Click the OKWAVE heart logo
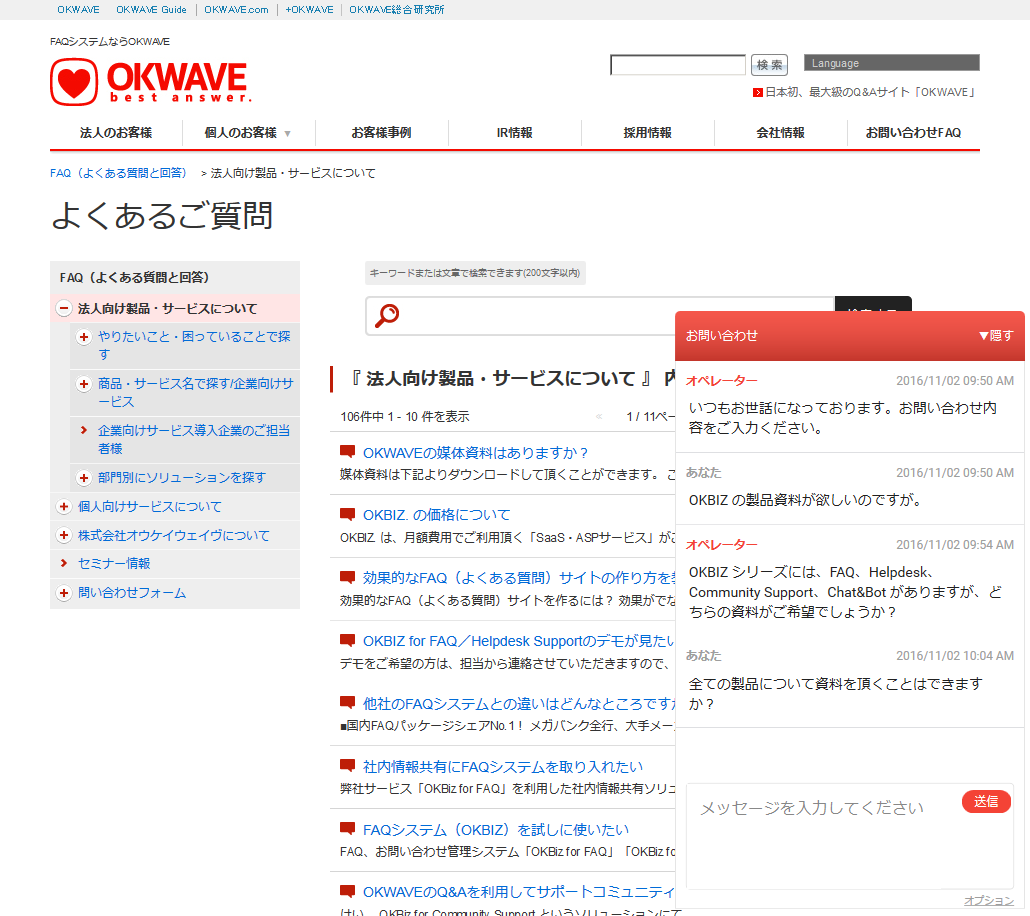The image size is (1030, 916). point(75,82)
